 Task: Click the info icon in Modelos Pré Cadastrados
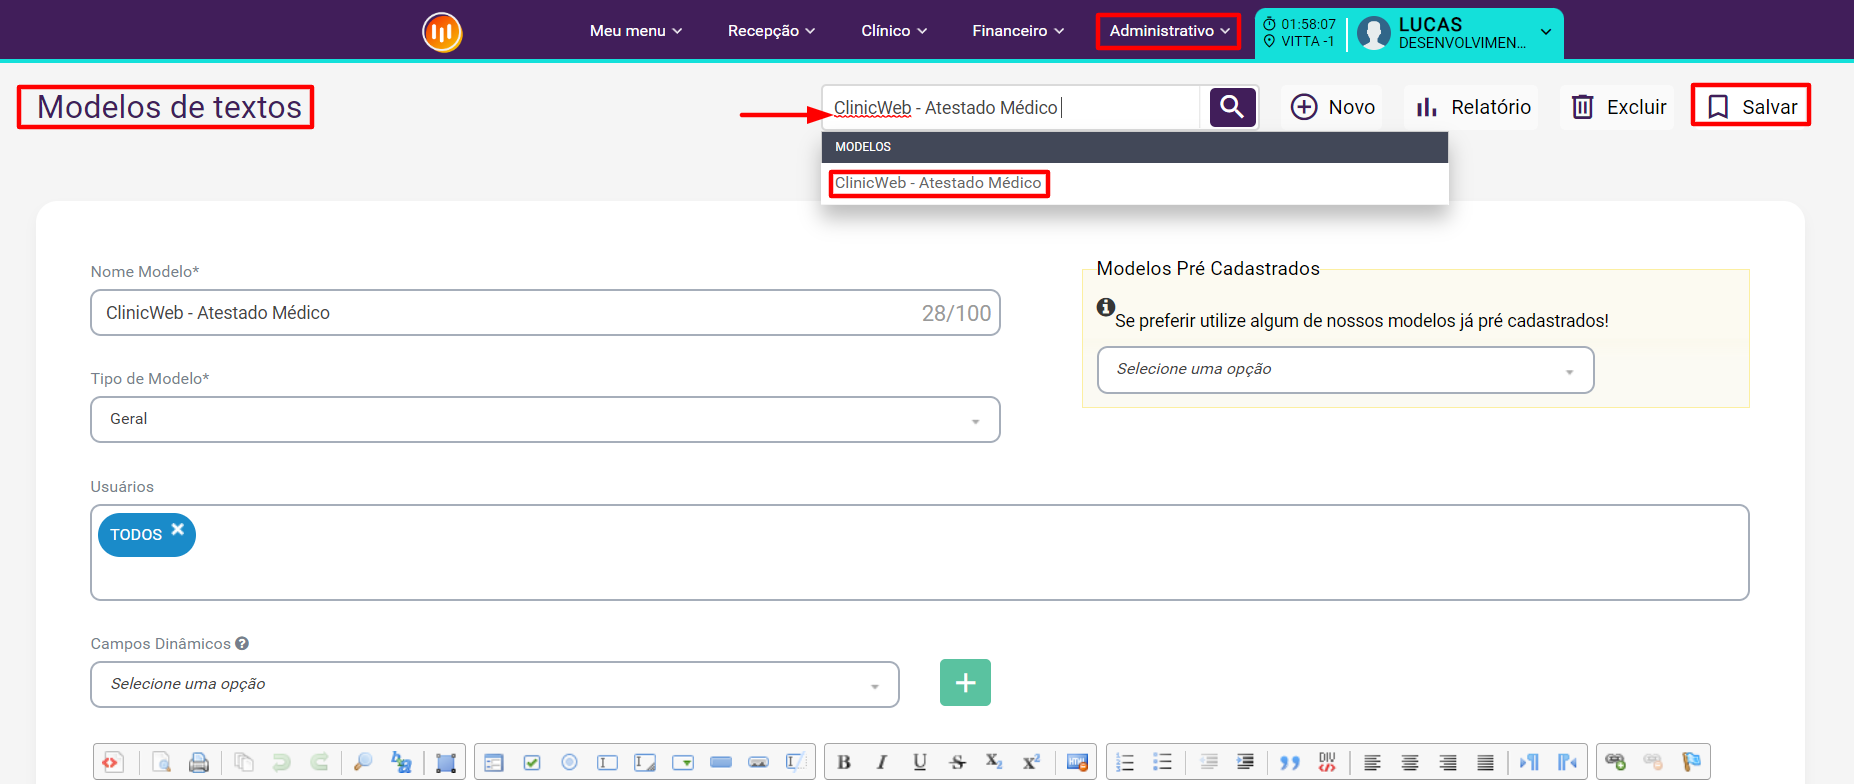[1106, 307]
